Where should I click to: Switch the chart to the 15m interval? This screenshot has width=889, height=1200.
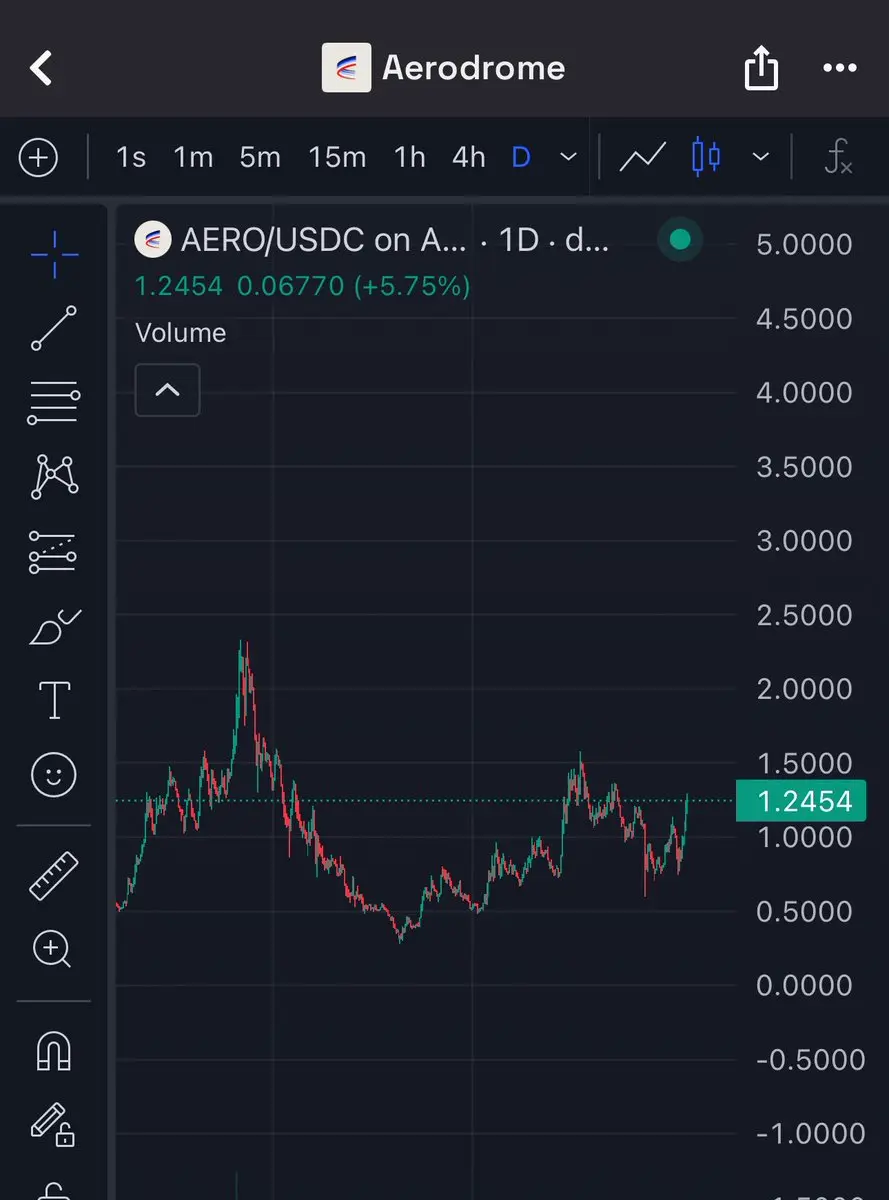(x=337, y=157)
